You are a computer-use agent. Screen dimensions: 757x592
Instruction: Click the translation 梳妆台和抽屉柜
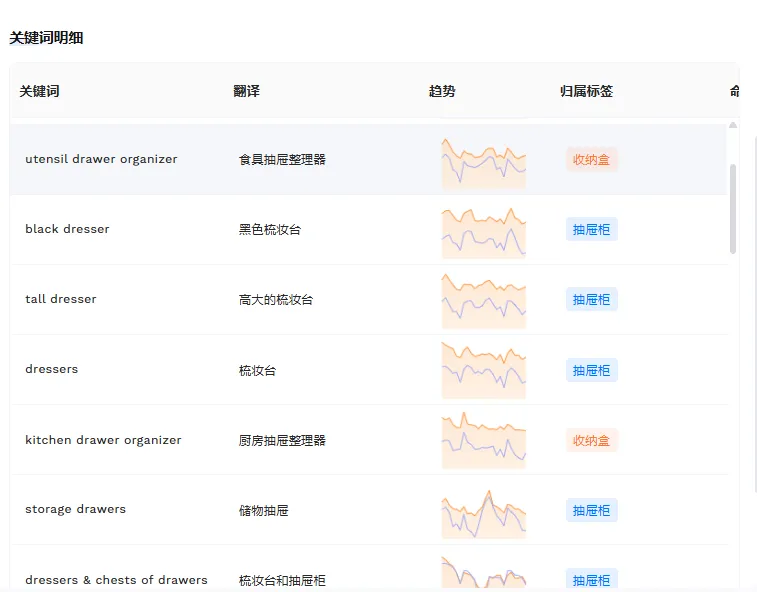282,580
